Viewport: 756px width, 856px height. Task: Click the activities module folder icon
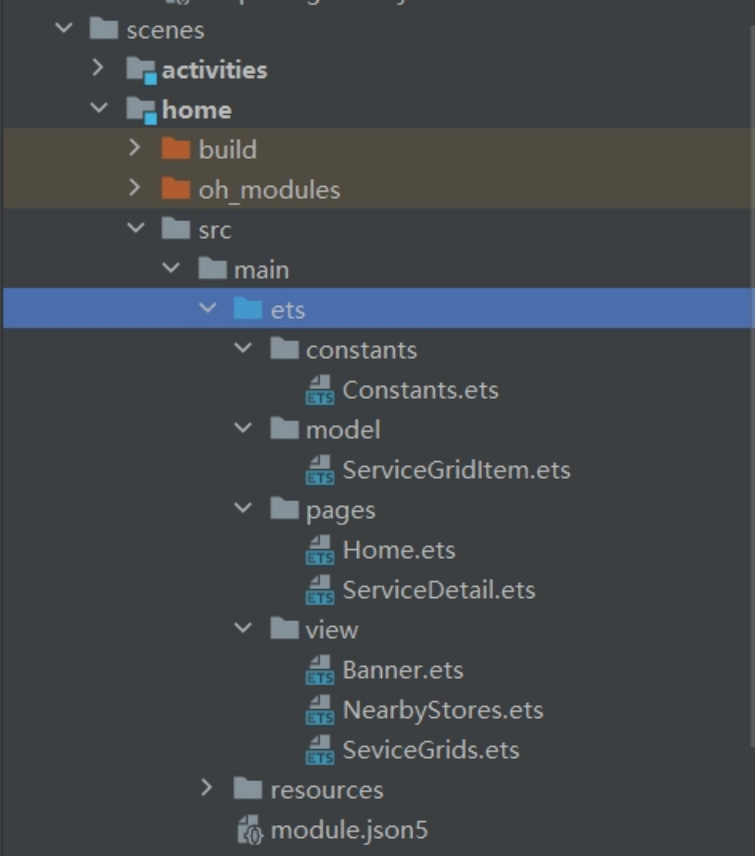[142, 70]
